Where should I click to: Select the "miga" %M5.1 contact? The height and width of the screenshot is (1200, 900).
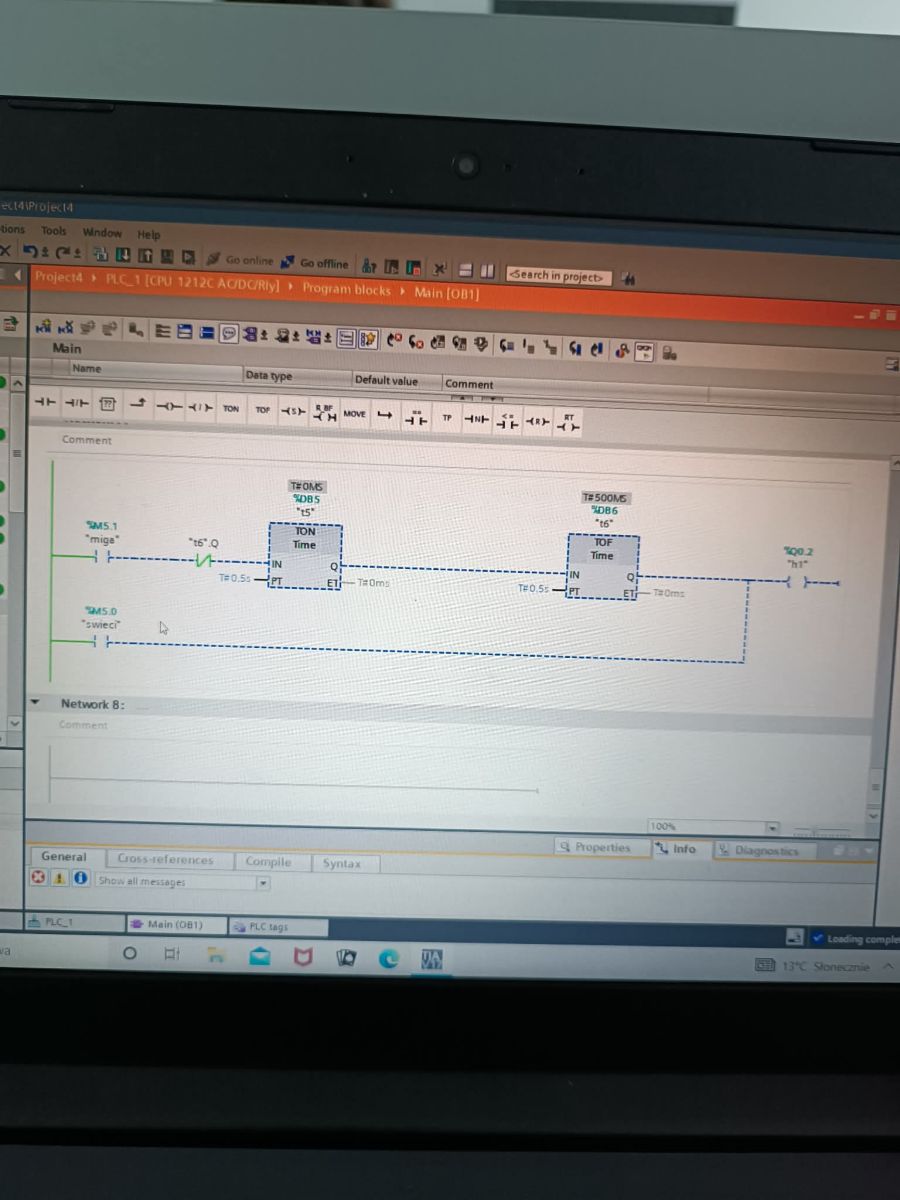pos(102,557)
